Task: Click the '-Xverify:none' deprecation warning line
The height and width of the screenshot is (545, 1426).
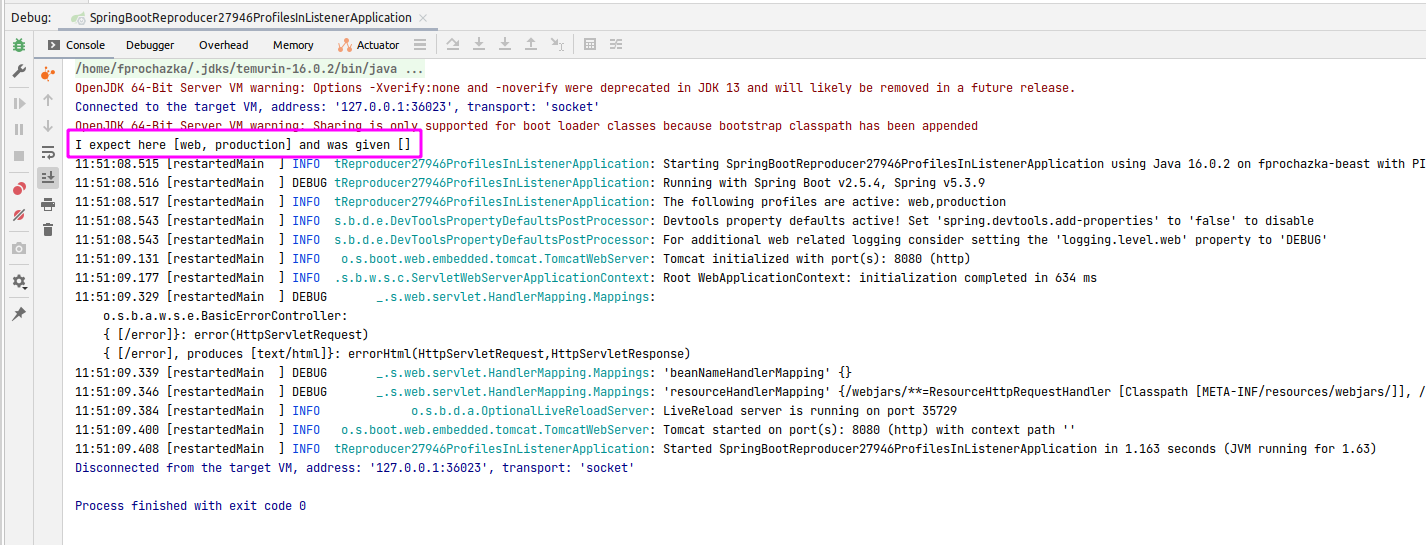Action: [575, 88]
